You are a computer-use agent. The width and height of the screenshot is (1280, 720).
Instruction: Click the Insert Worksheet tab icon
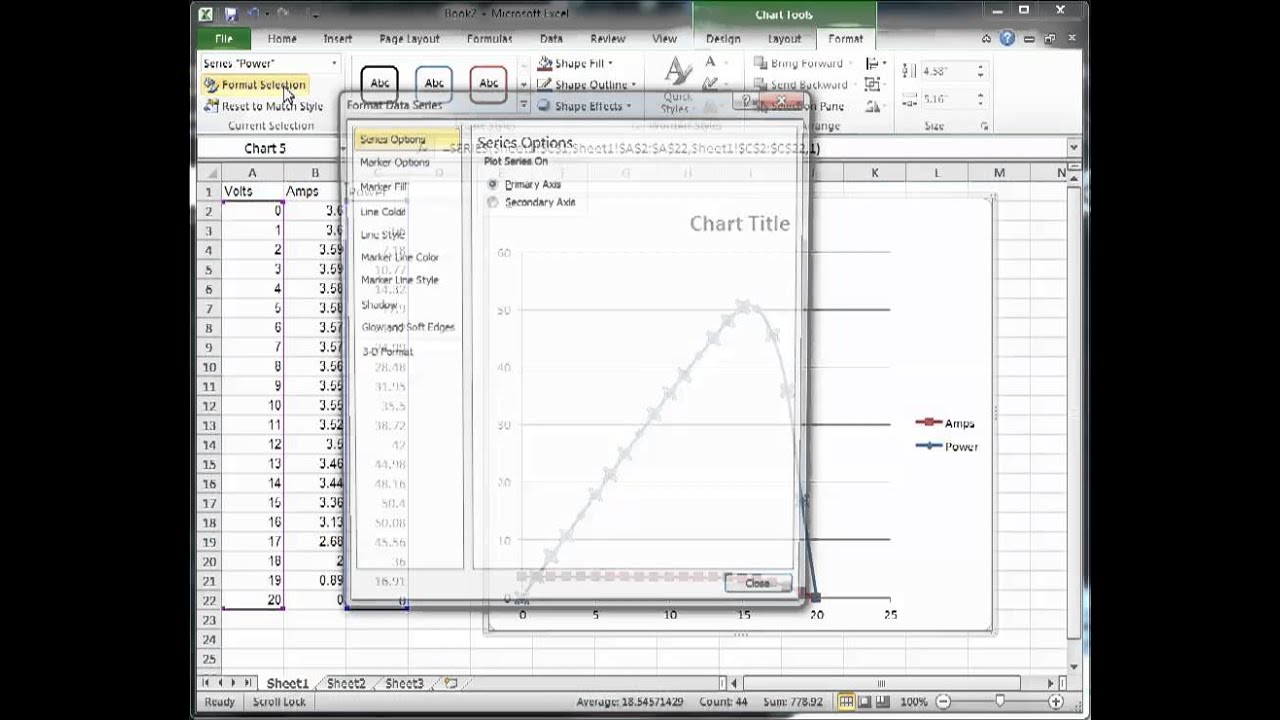click(450, 684)
